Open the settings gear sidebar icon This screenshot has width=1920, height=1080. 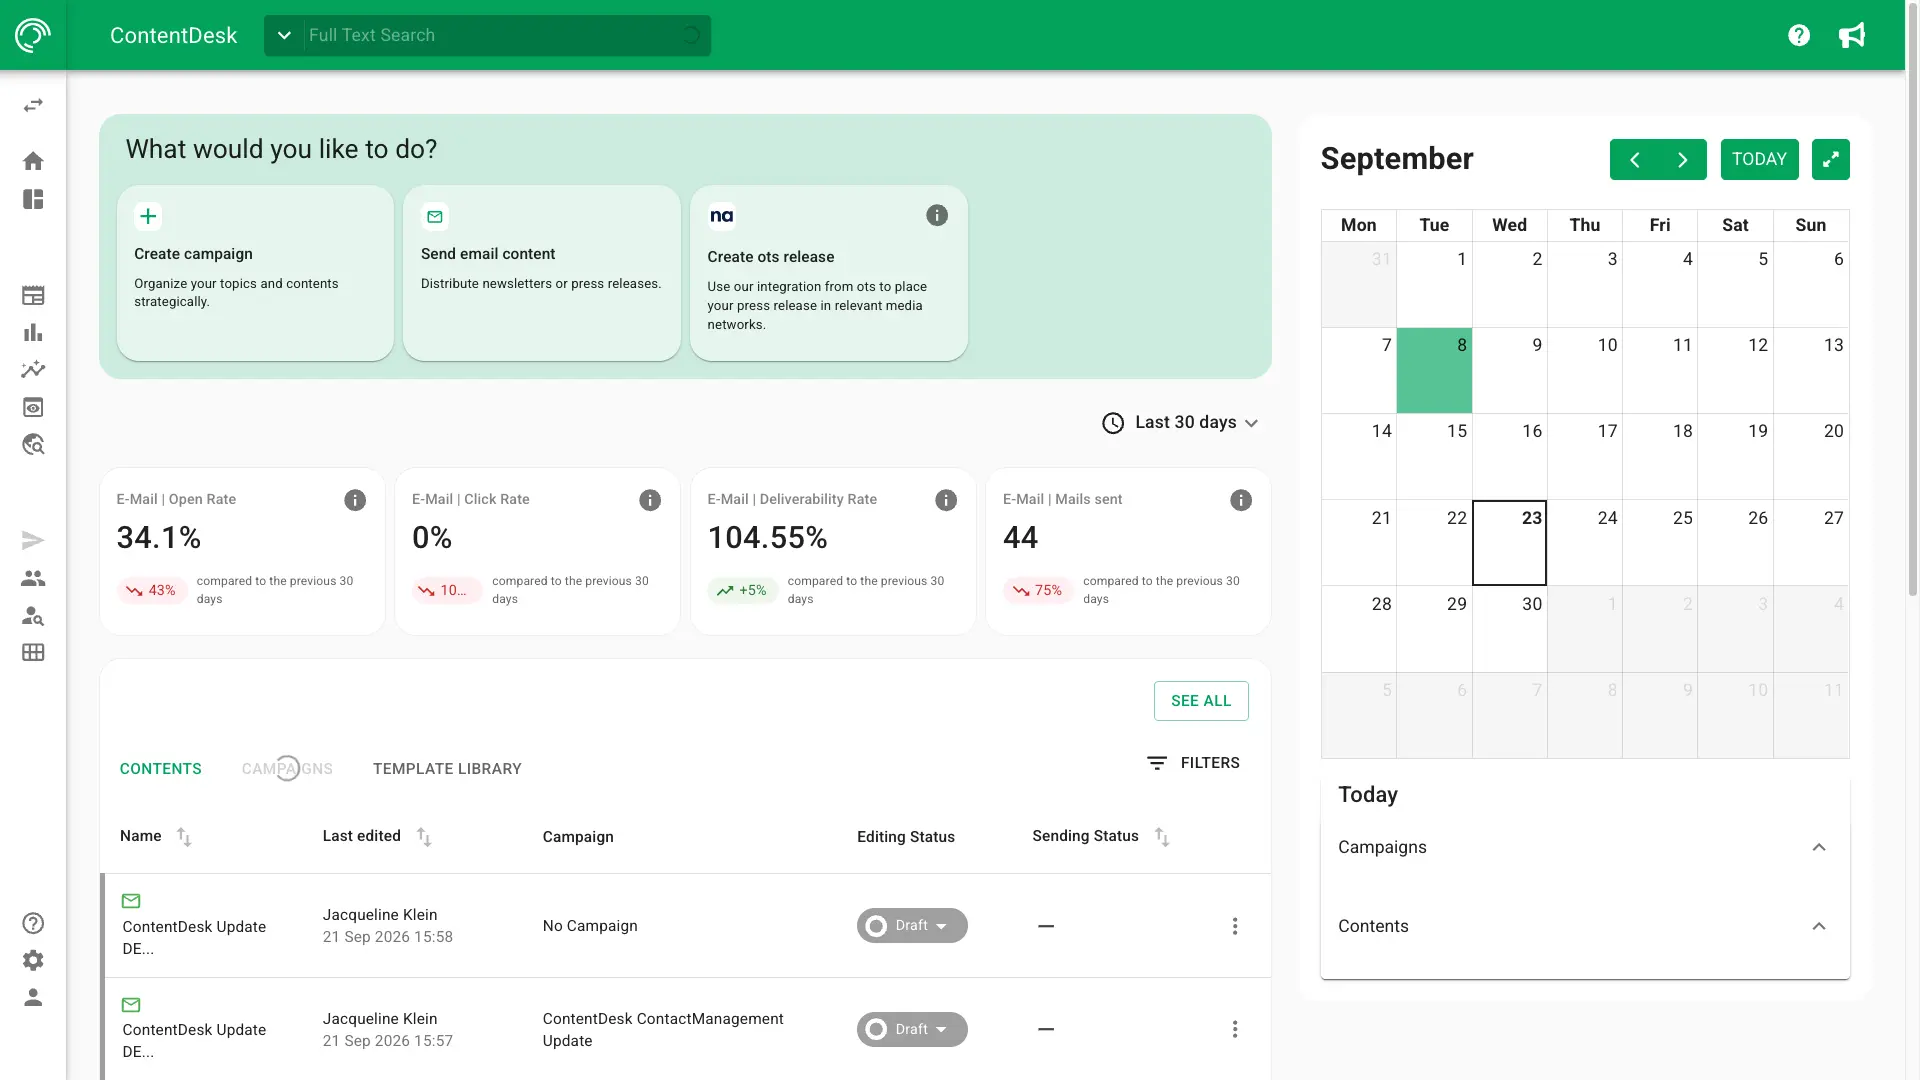point(33,960)
